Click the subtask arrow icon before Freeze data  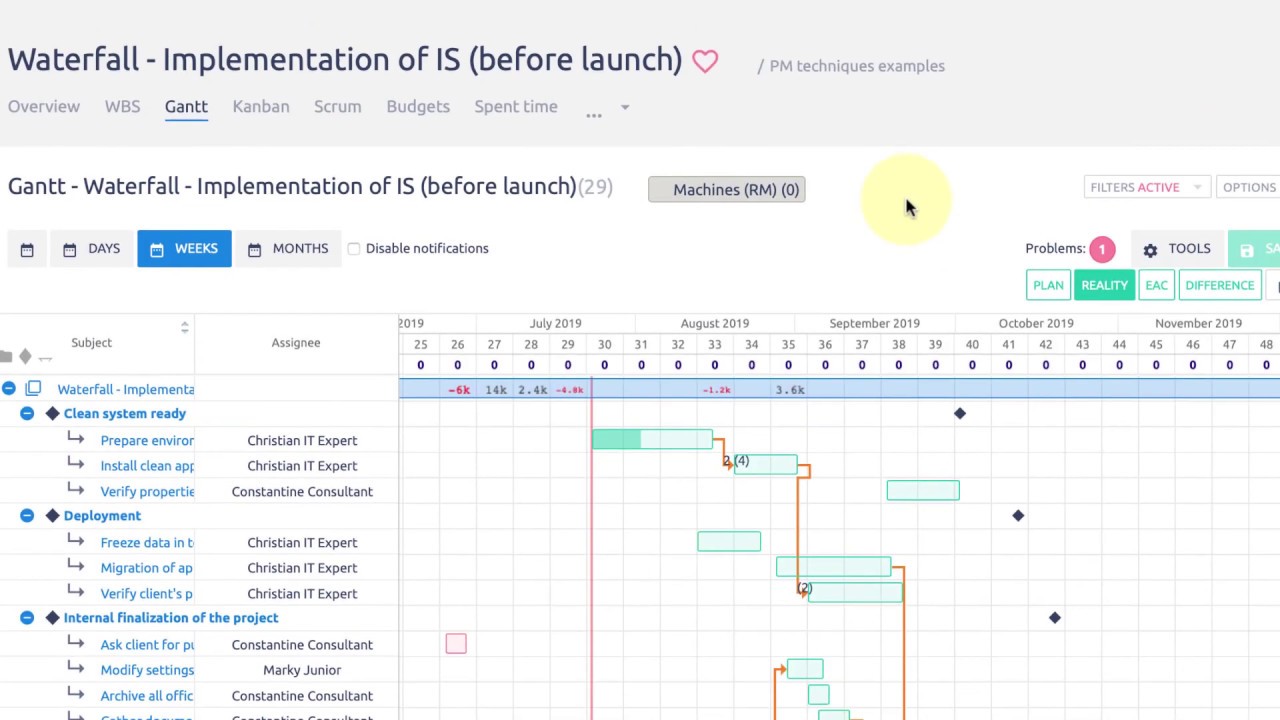tap(76, 540)
